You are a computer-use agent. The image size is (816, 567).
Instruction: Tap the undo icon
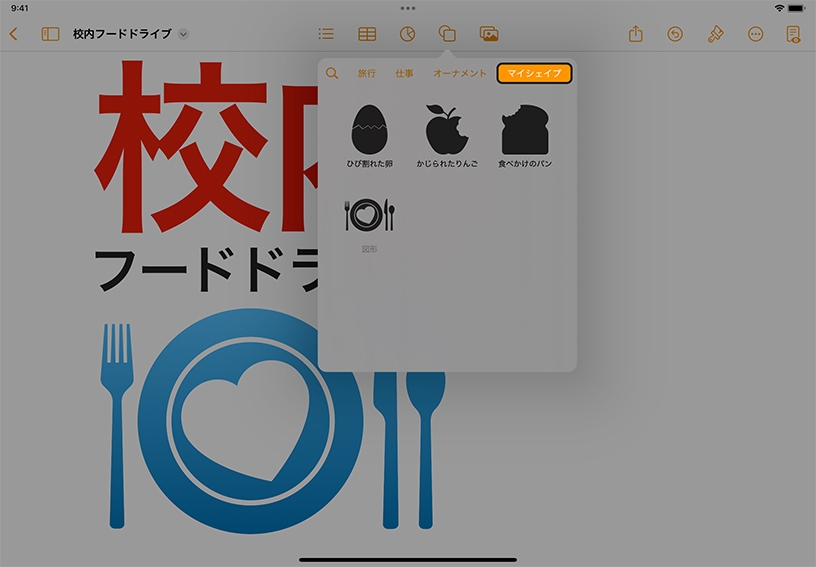(x=675, y=34)
